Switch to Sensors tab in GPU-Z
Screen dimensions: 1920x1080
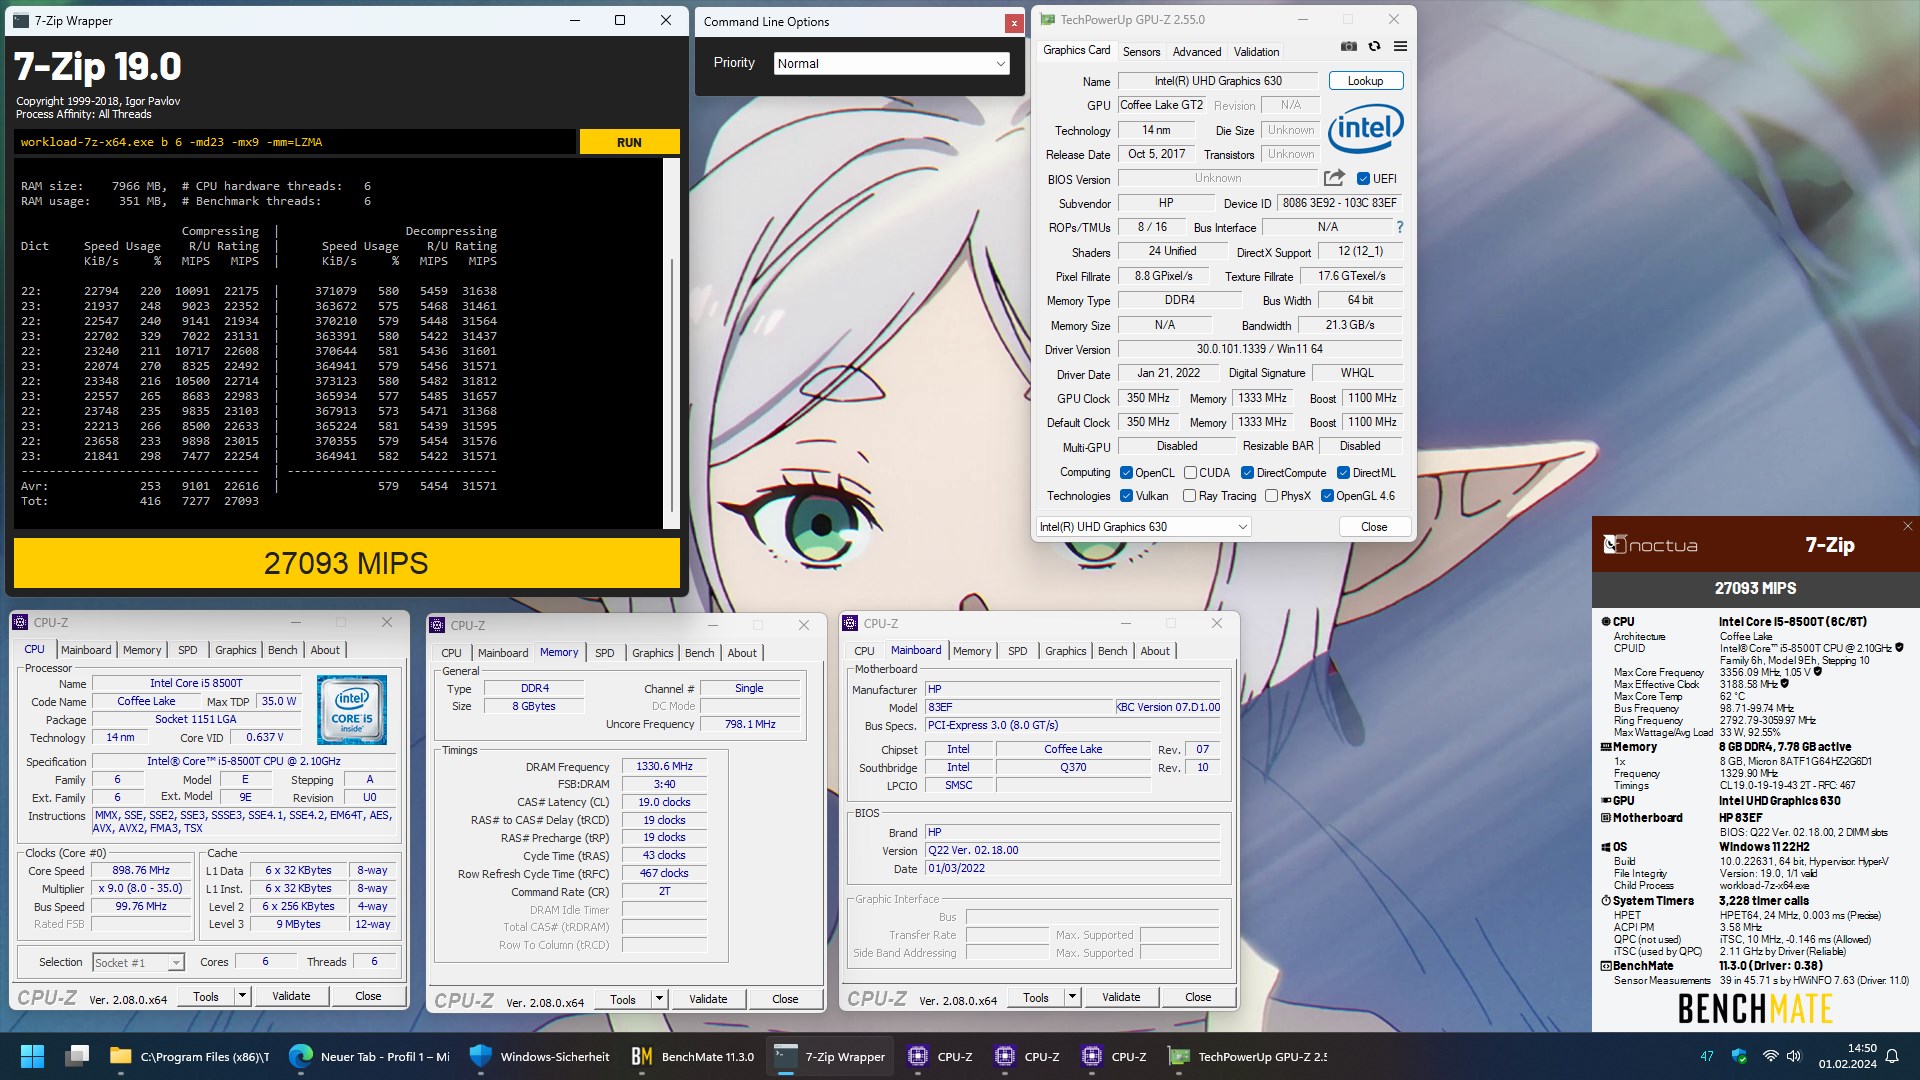tap(1141, 52)
